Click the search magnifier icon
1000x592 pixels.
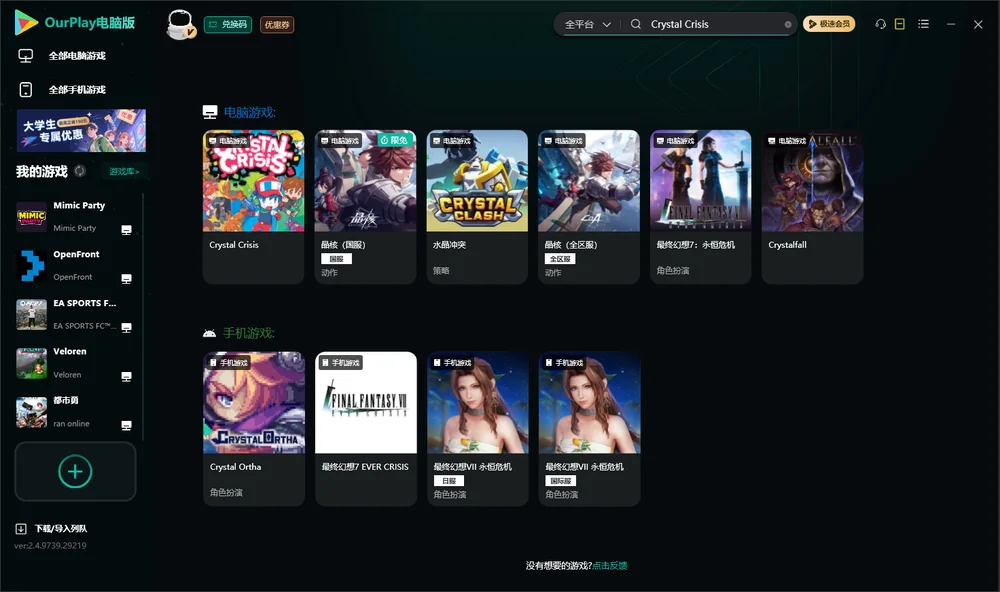pos(636,24)
